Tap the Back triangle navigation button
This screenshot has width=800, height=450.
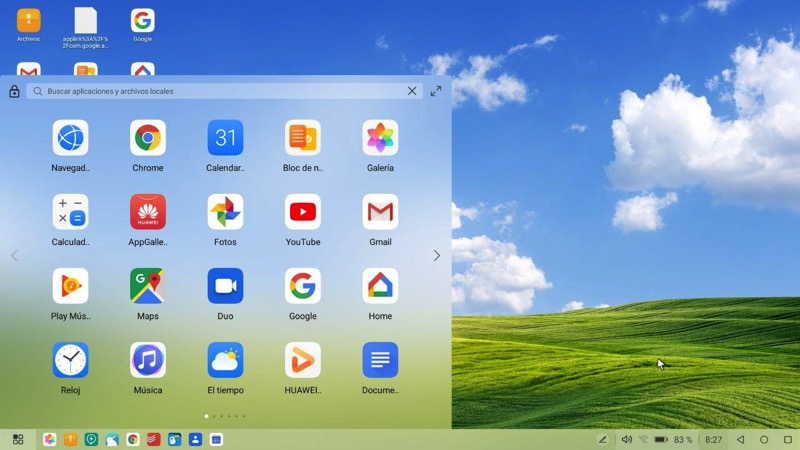tap(740, 439)
